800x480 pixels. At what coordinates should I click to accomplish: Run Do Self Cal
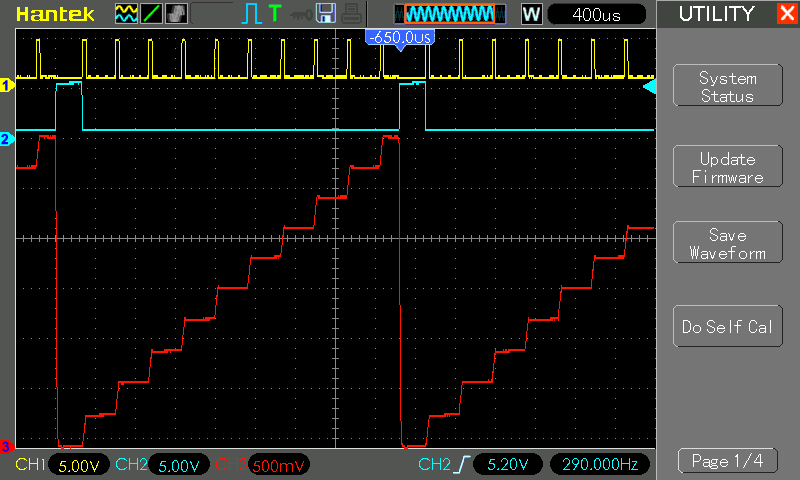727,327
